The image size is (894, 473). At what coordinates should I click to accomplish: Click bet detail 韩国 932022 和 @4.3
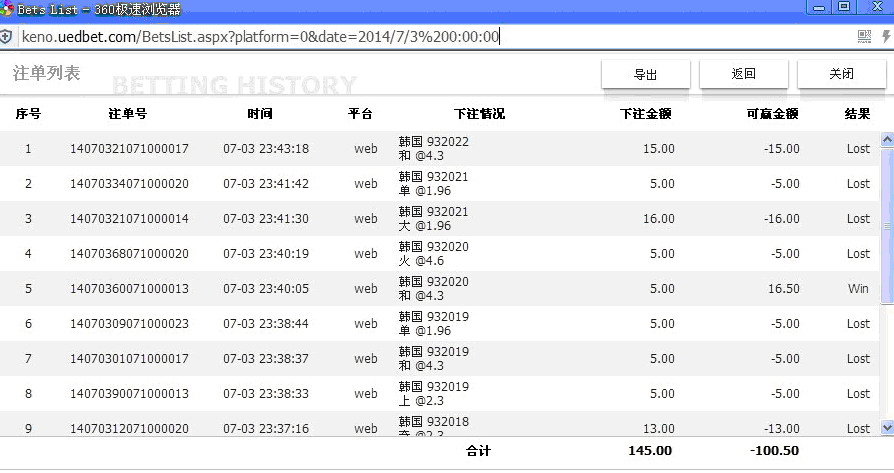[x=433, y=149]
